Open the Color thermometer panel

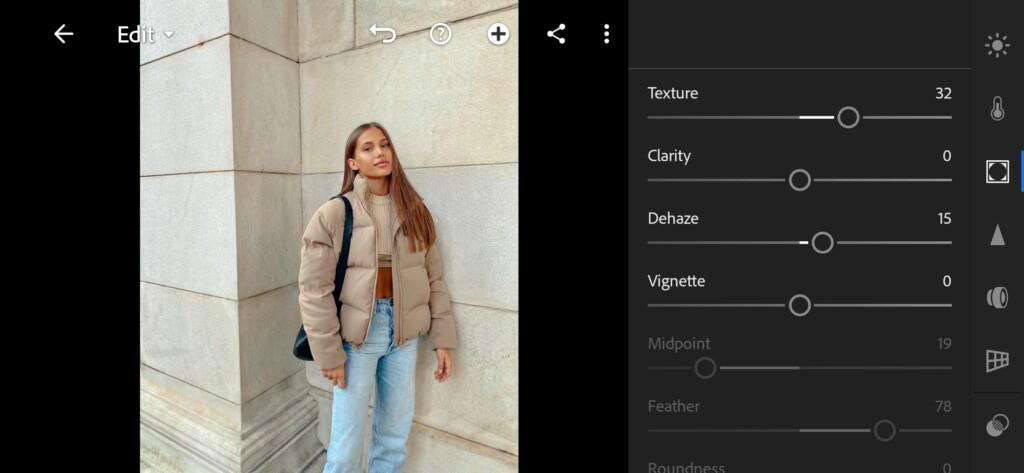coord(997,108)
